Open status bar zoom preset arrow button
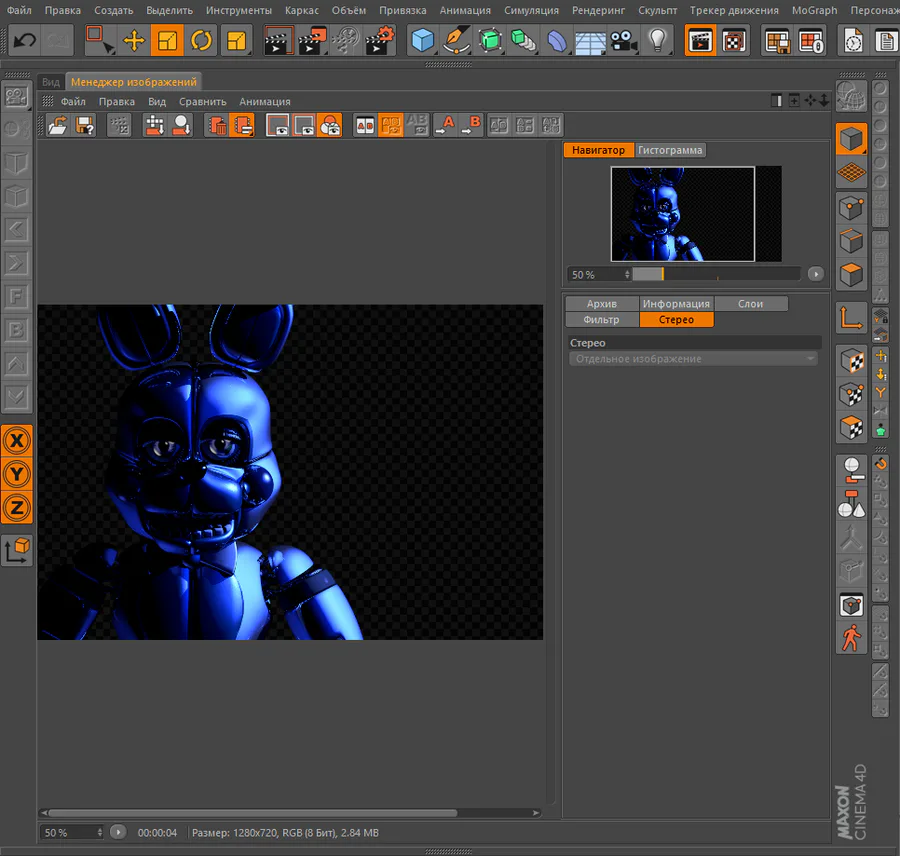 pos(118,832)
